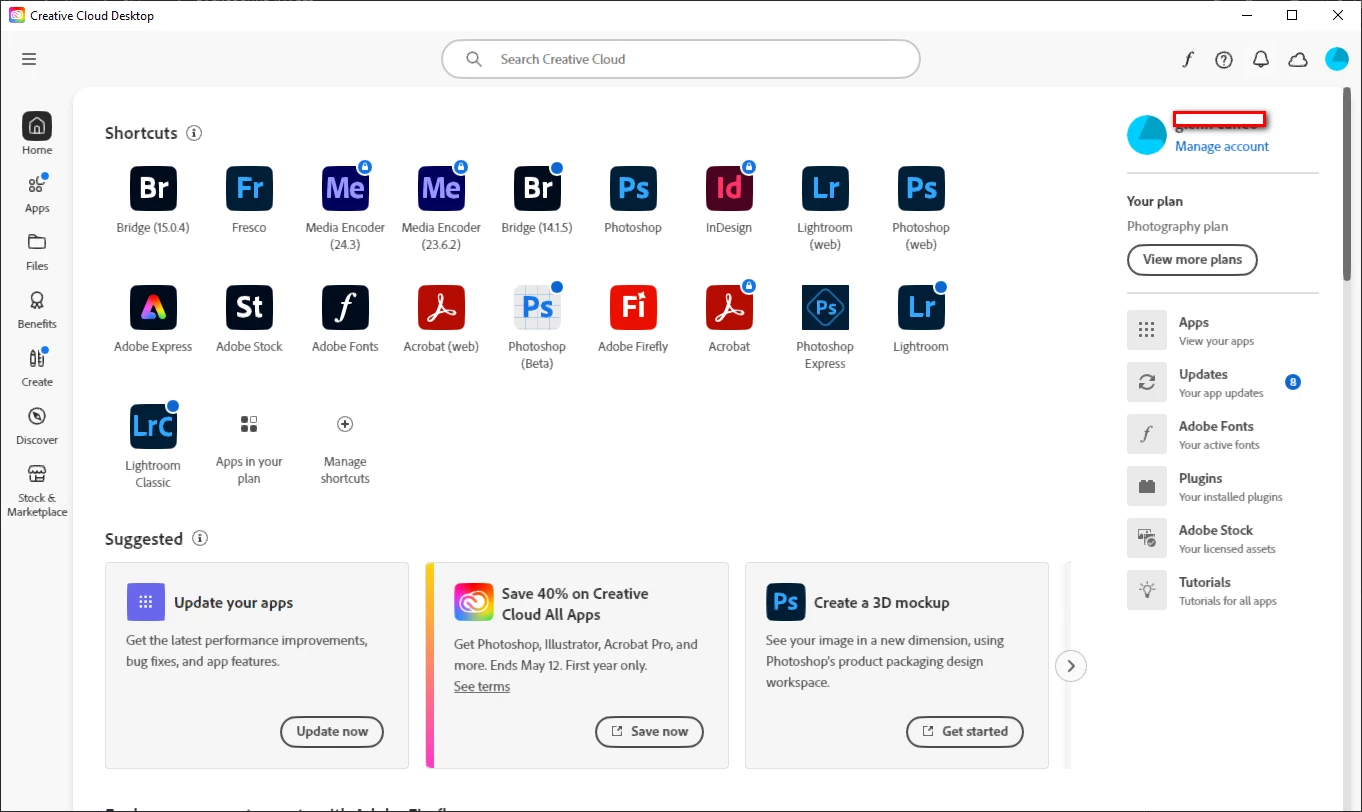Show Shortcuts info tooltip icon
This screenshot has height=812, width=1362.
[194, 133]
